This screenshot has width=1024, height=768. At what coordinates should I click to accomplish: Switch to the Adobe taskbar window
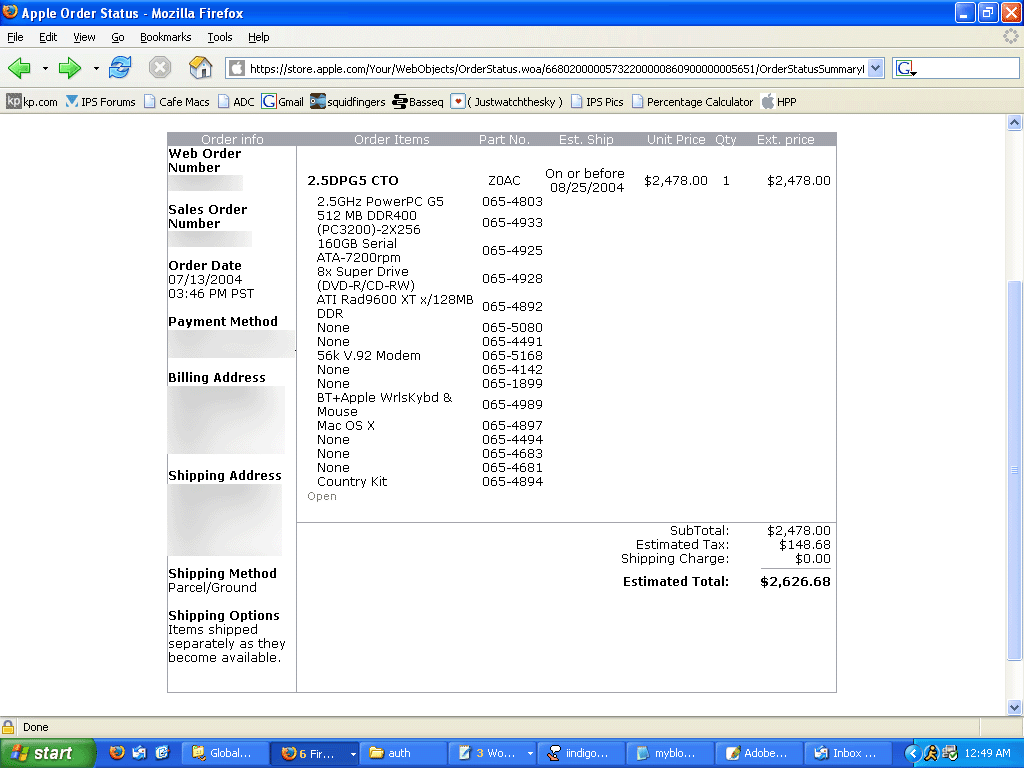(760, 753)
